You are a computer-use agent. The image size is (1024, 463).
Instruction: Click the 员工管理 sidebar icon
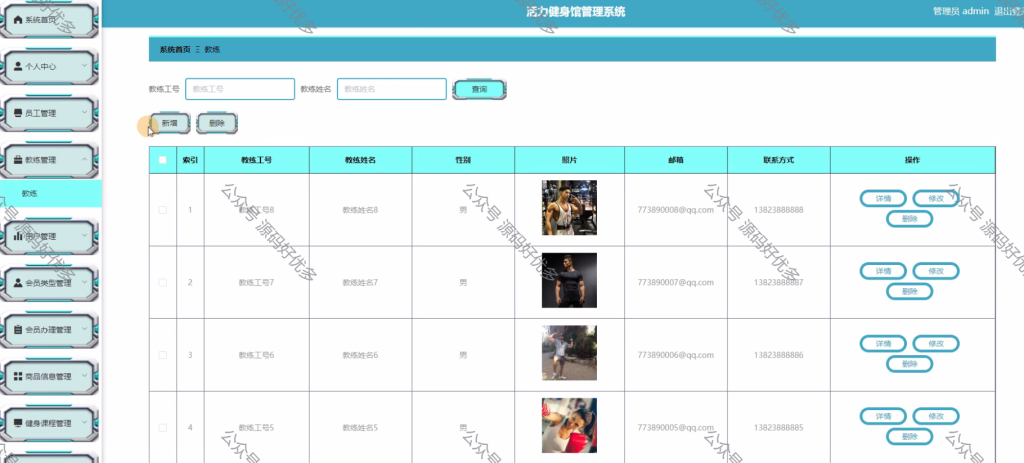(x=18, y=113)
